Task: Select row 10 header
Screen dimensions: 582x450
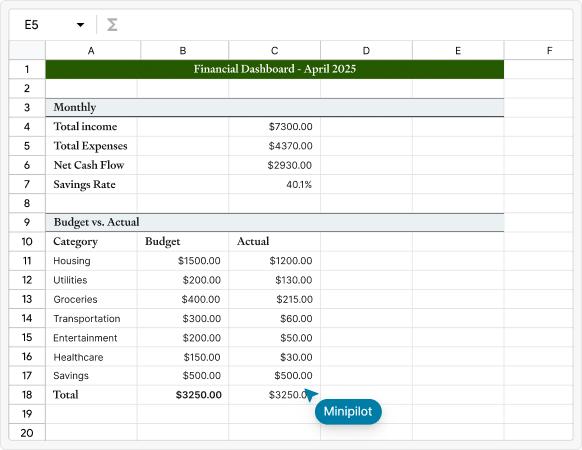Action: coord(27,242)
